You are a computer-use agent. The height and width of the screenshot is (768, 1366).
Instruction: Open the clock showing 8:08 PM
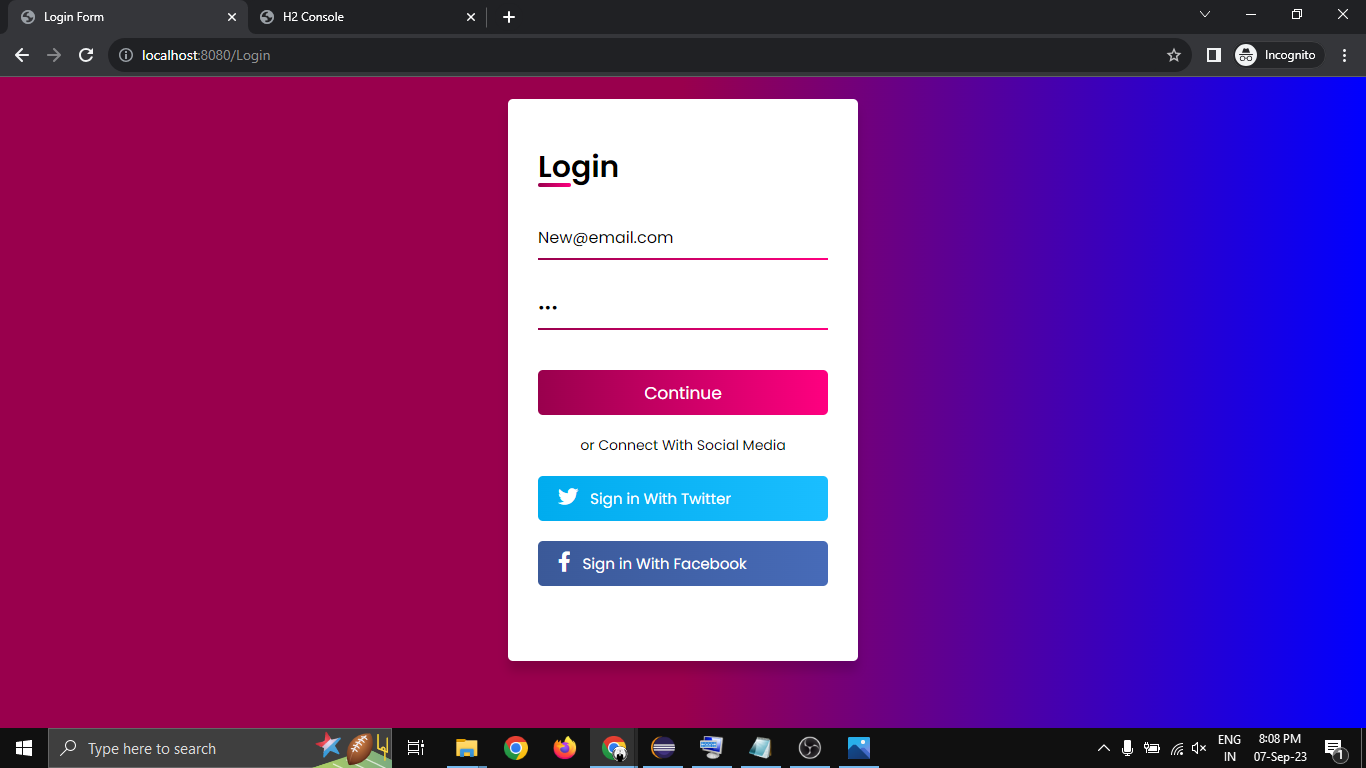pos(1280,748)
